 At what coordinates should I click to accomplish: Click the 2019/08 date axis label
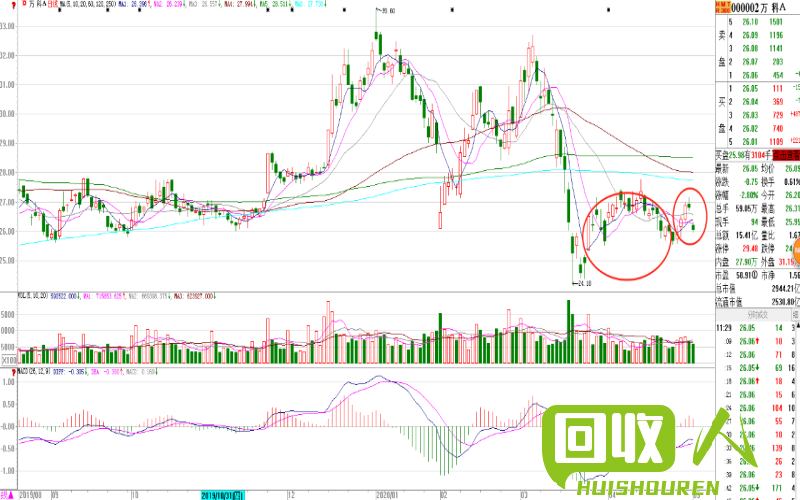31,495
